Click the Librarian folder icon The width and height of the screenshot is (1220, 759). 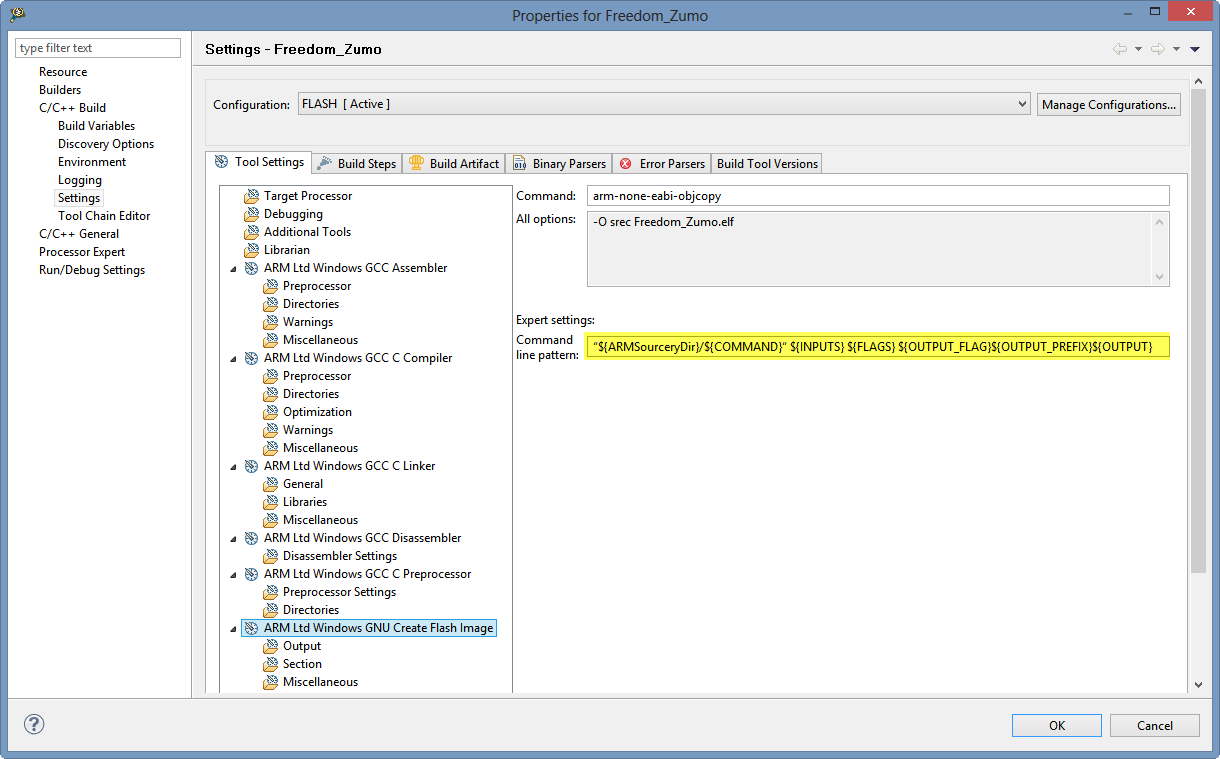[251, 250]
